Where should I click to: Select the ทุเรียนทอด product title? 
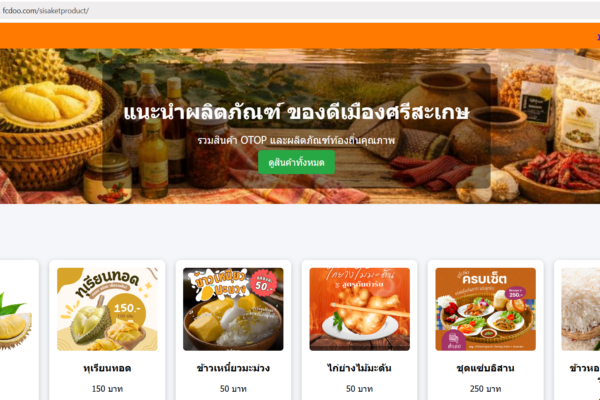107,368
